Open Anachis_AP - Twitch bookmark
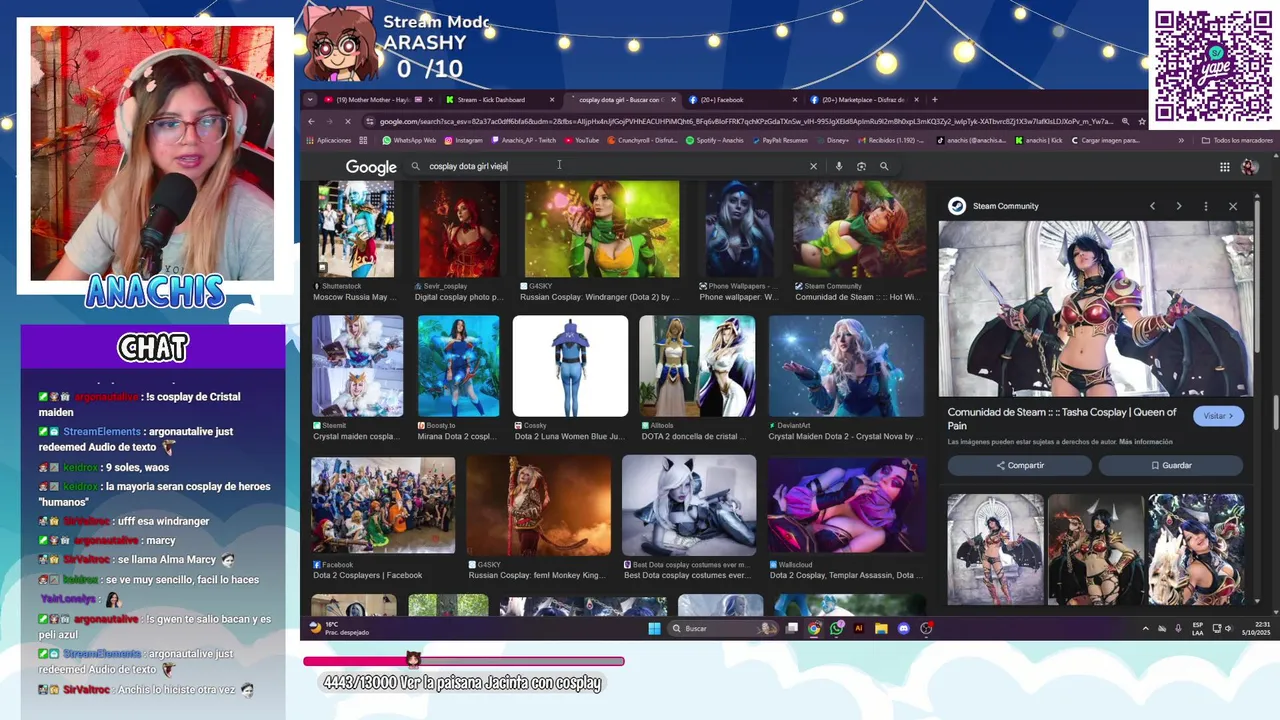The width and height of the screenshot is (1280, 720). 523,140
